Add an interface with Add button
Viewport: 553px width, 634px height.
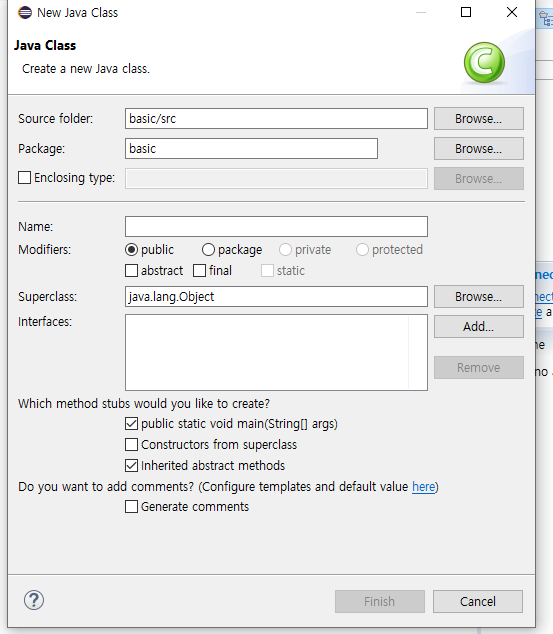pyautogui.click(x=479, y=326)
